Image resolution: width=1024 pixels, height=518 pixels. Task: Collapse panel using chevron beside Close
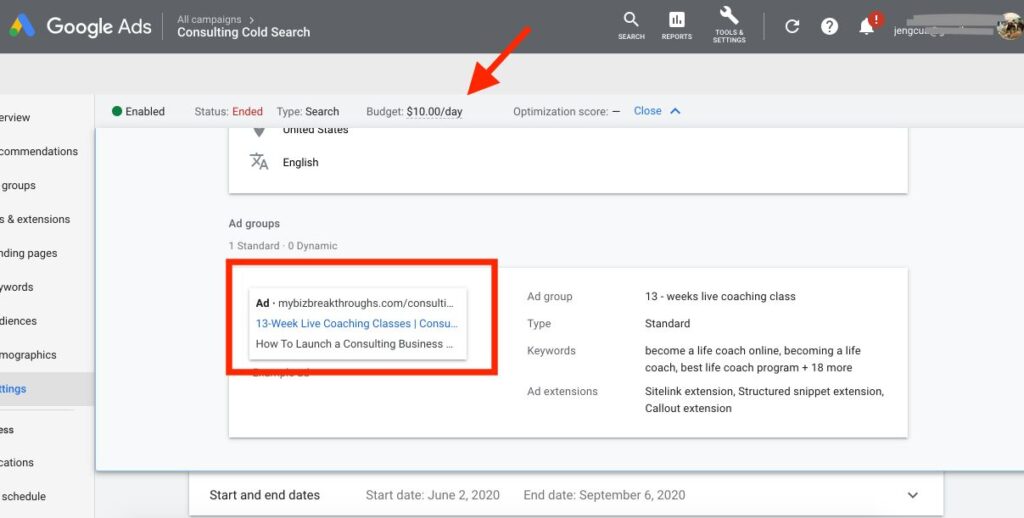coord(675,111)
